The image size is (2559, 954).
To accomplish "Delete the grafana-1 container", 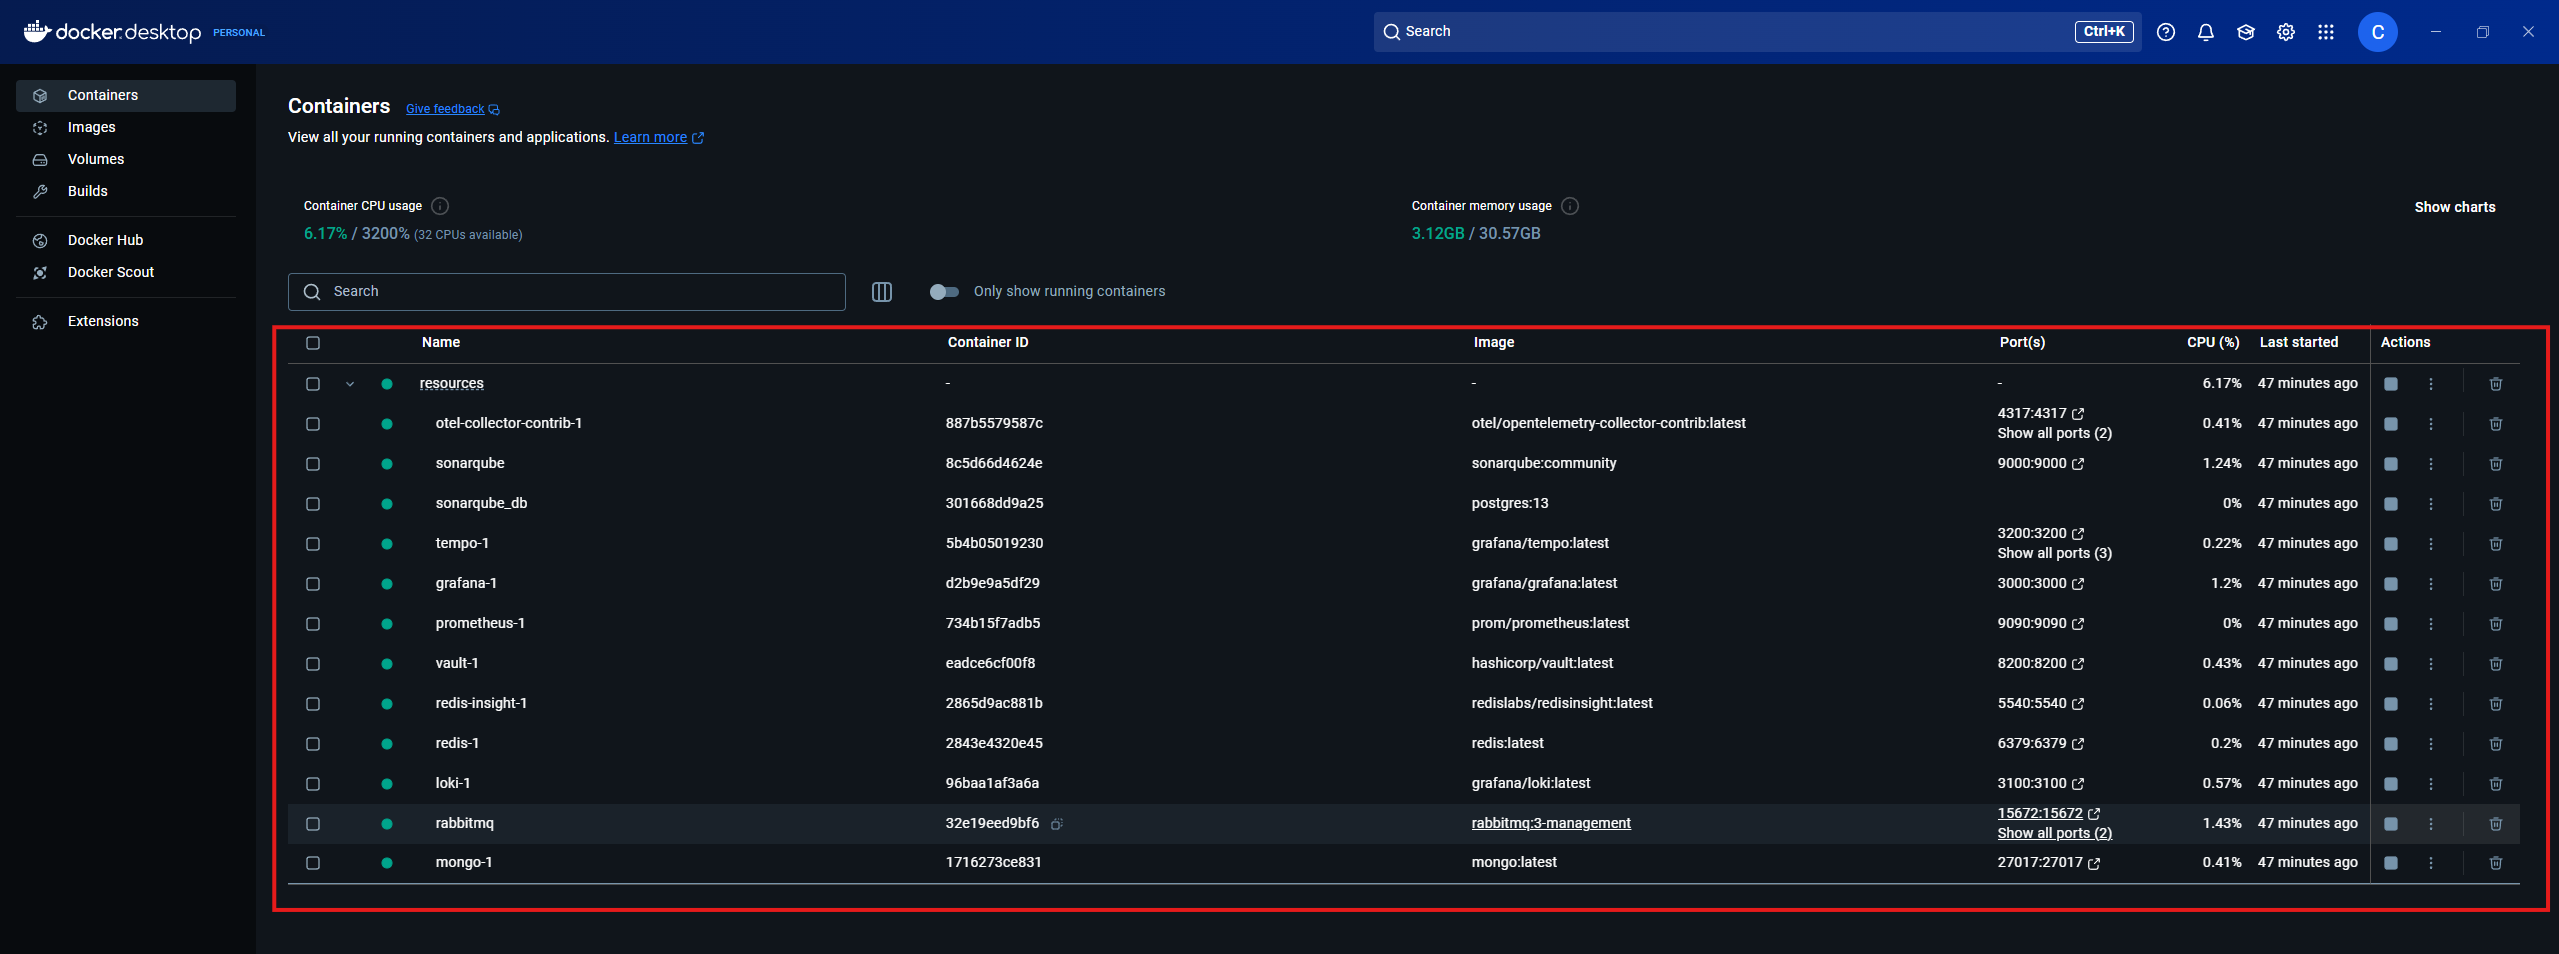I will coord(2495,584).
